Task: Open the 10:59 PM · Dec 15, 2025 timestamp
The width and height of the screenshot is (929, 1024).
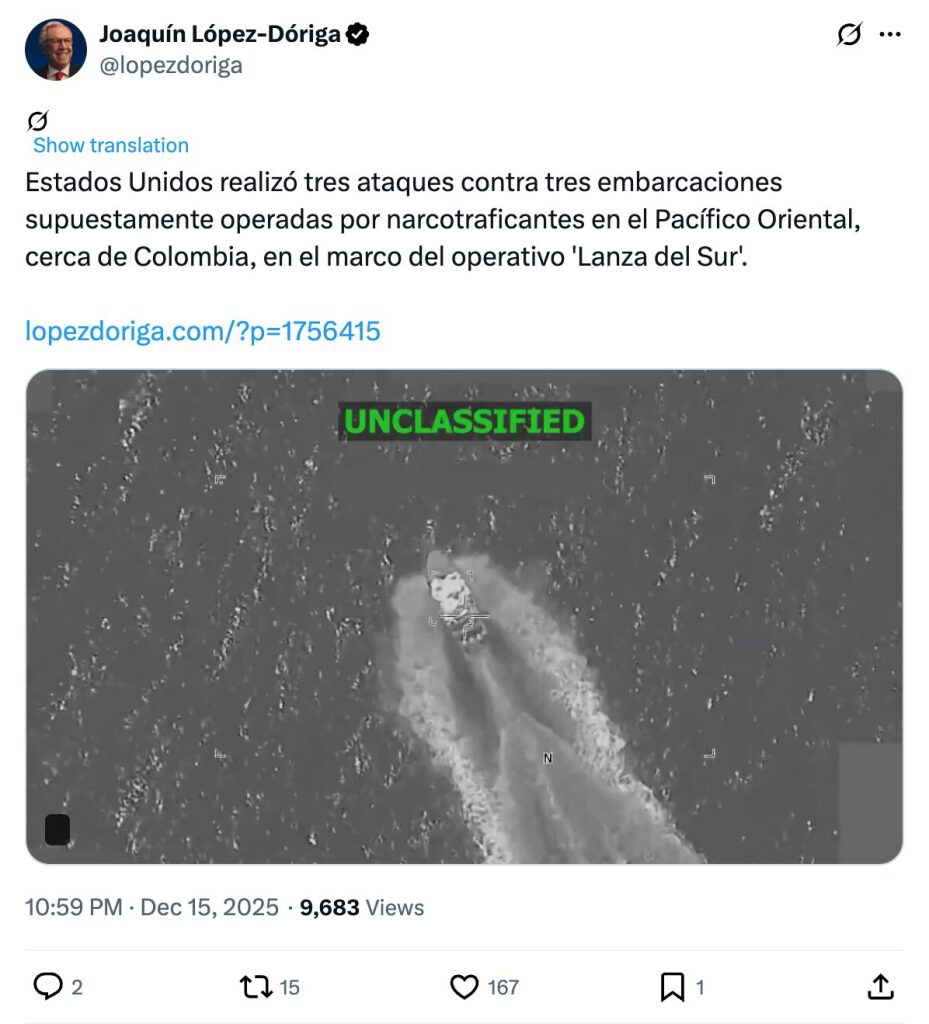Action: 151,907
